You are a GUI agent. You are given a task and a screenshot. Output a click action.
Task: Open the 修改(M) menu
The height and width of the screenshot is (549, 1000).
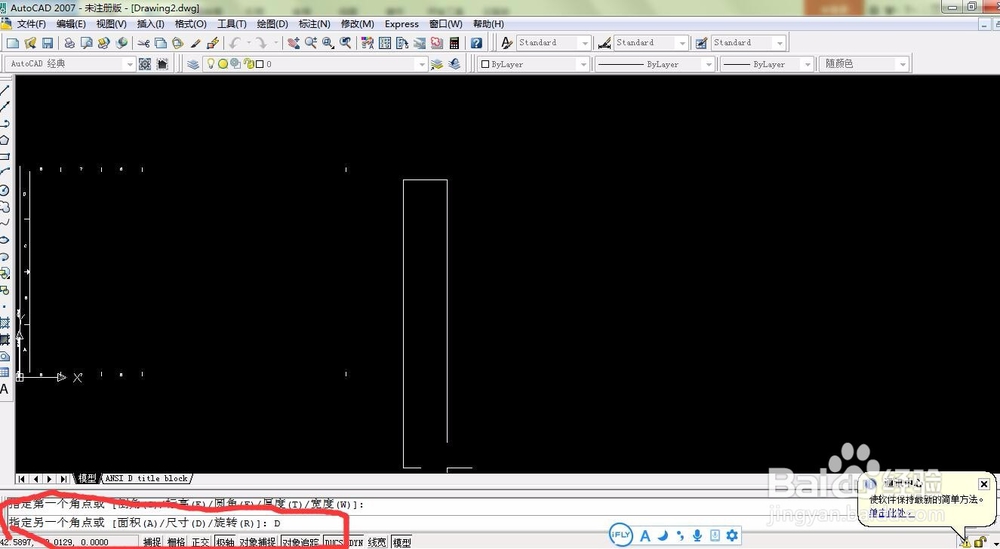coord(357,24)
